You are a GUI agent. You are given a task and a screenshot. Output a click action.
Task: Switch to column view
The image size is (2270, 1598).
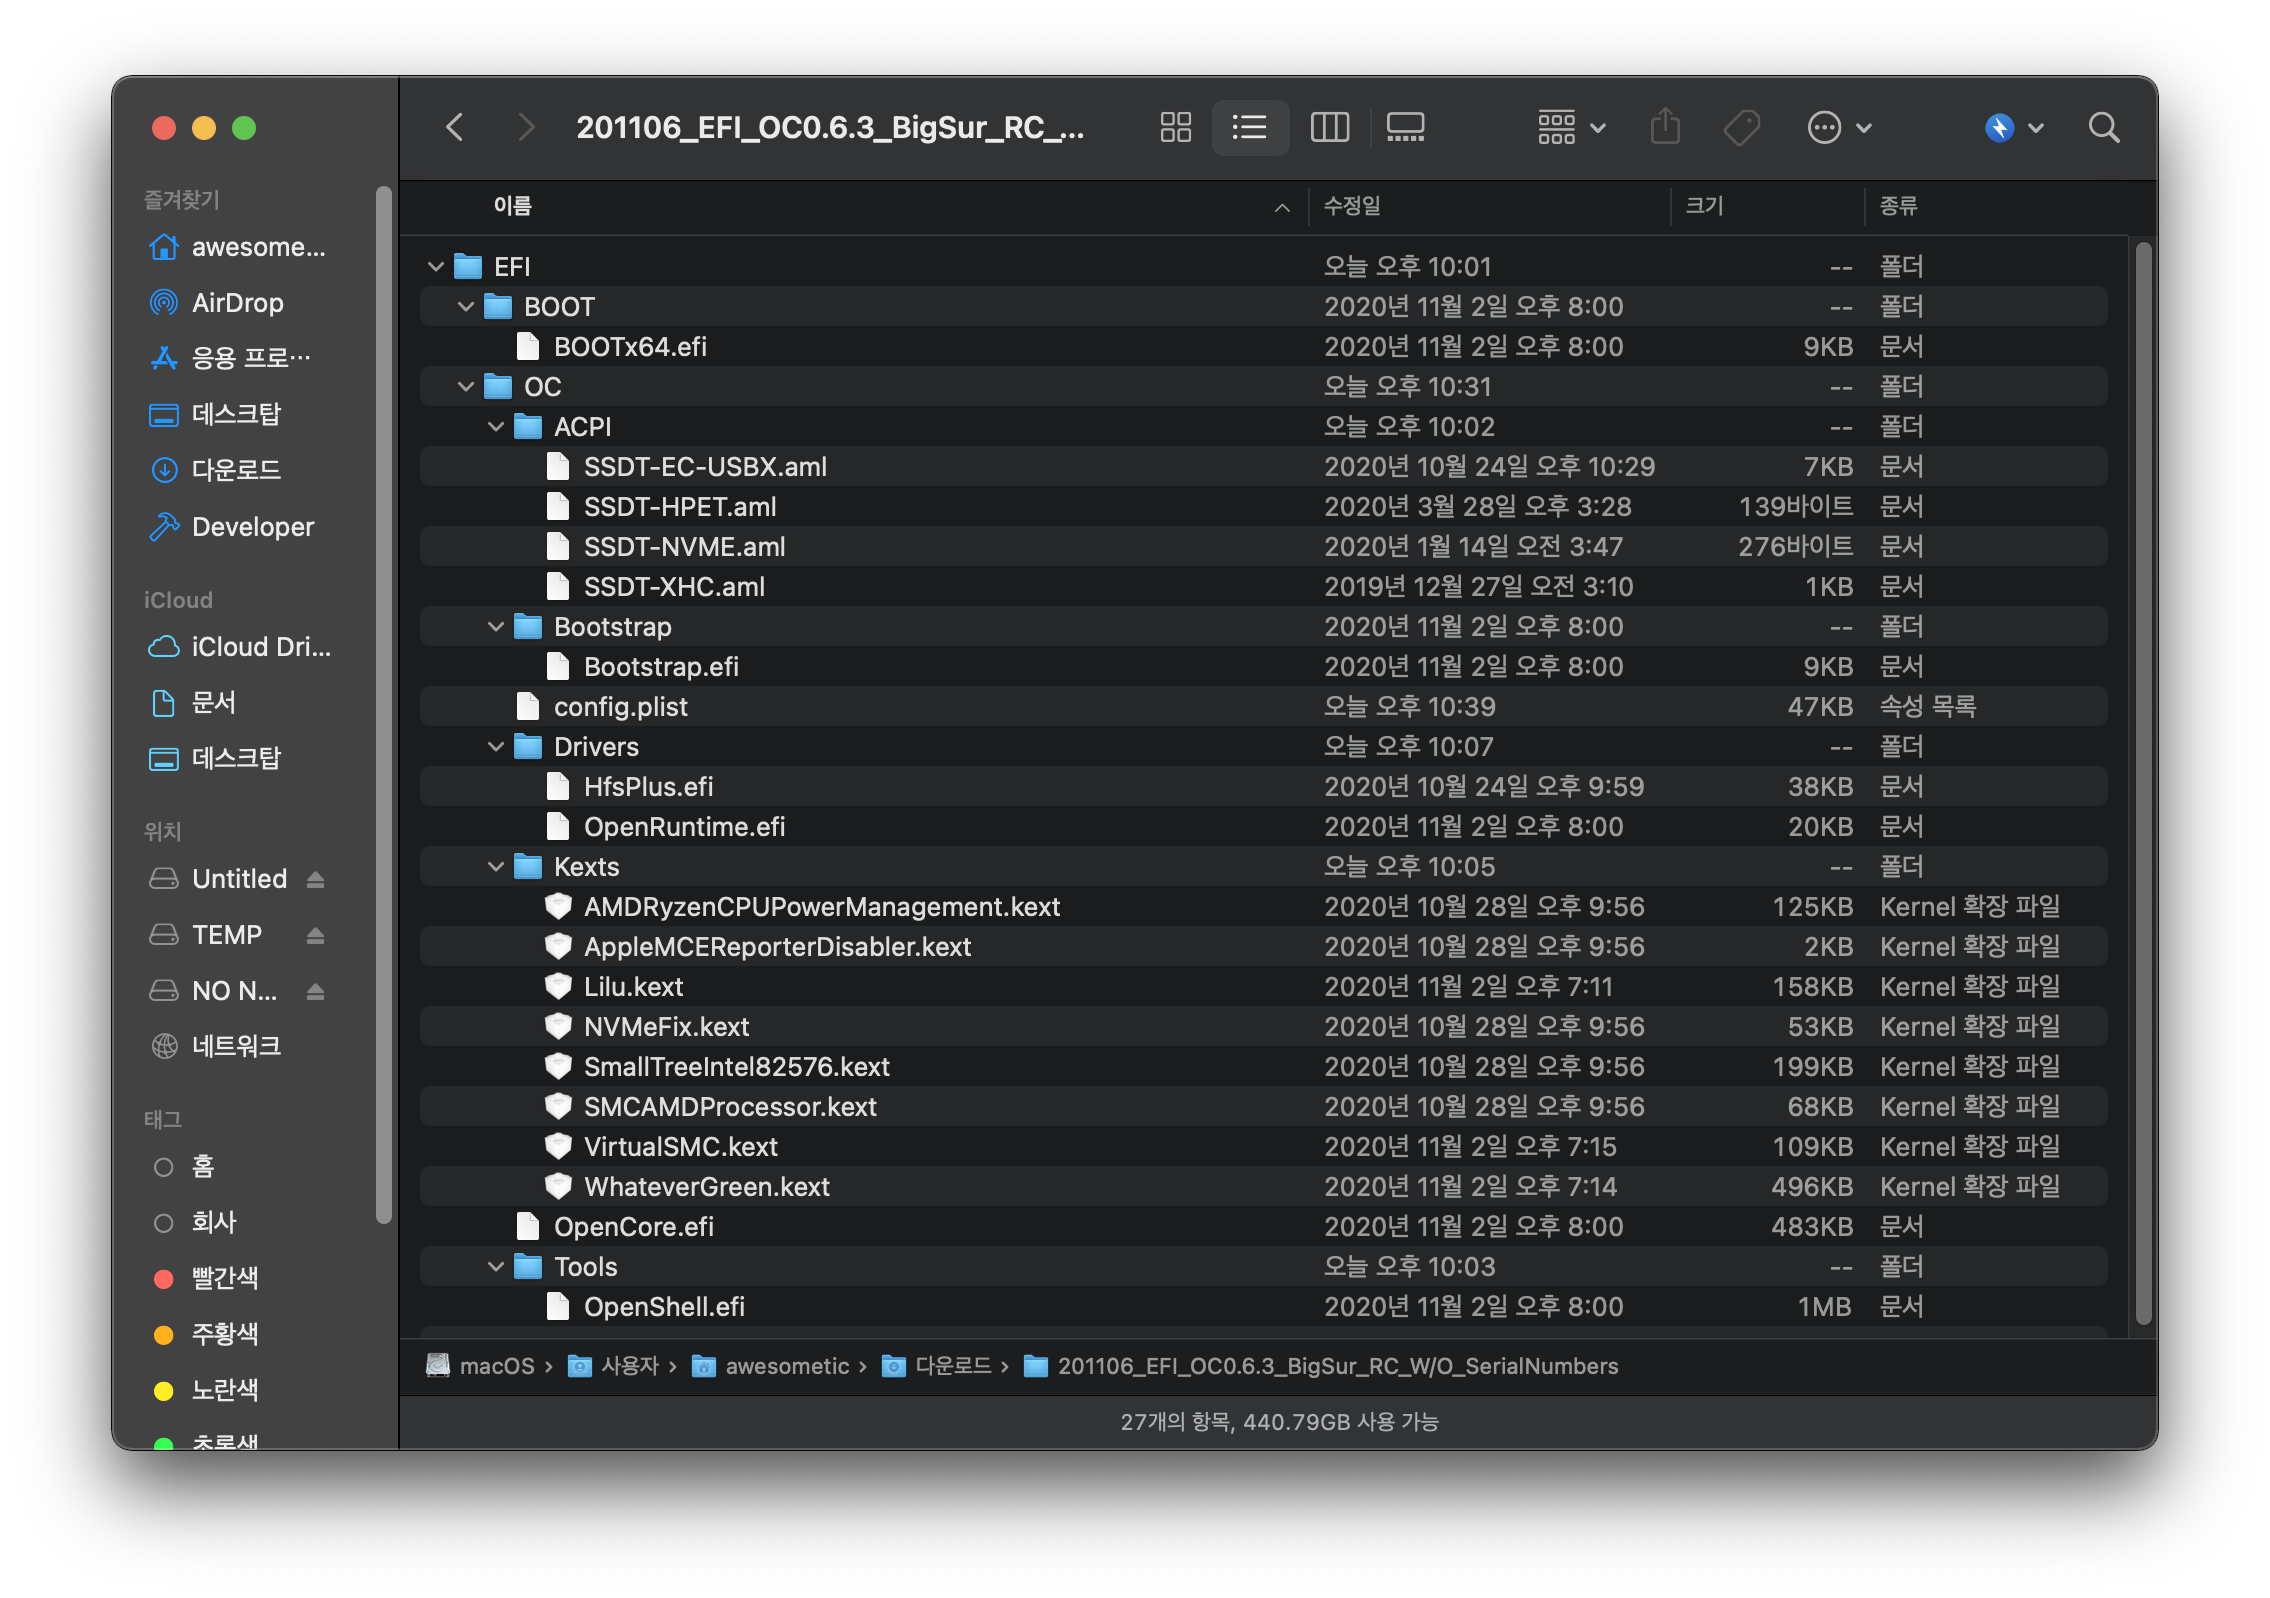[x=1329, y=128]
